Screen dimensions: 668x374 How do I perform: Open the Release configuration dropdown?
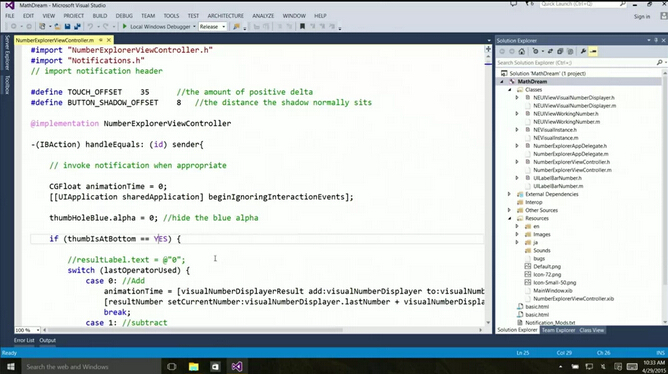[x=212, y=26]
